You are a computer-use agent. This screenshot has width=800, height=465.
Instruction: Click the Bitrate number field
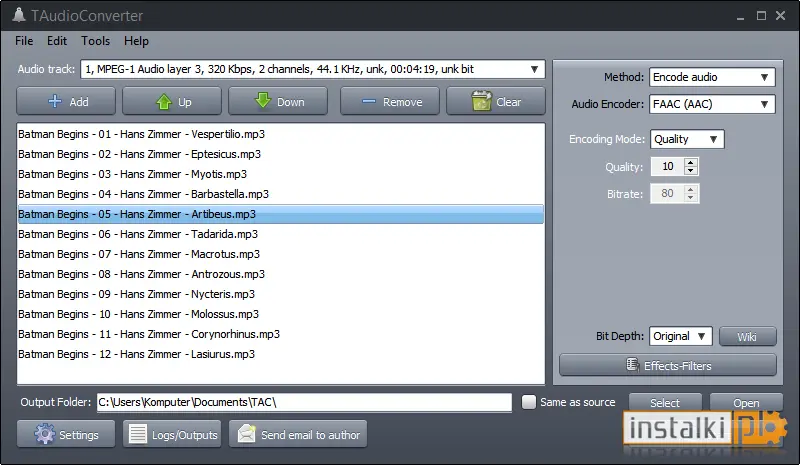coord(667,193)
